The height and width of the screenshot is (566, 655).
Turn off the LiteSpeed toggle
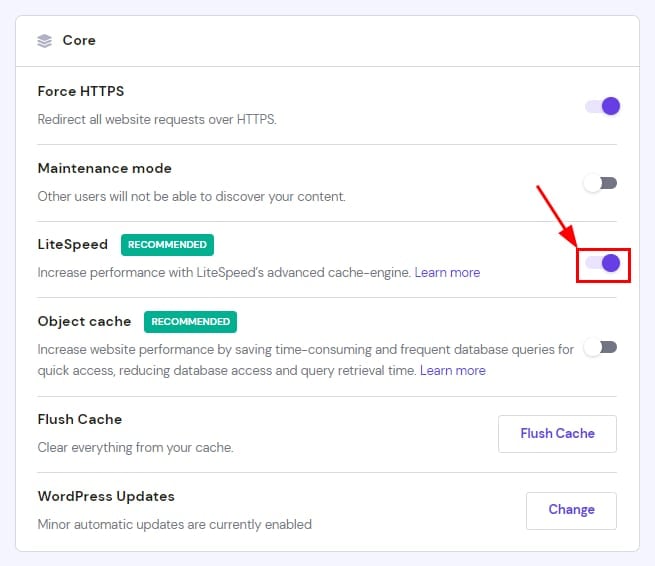(602, 263)
